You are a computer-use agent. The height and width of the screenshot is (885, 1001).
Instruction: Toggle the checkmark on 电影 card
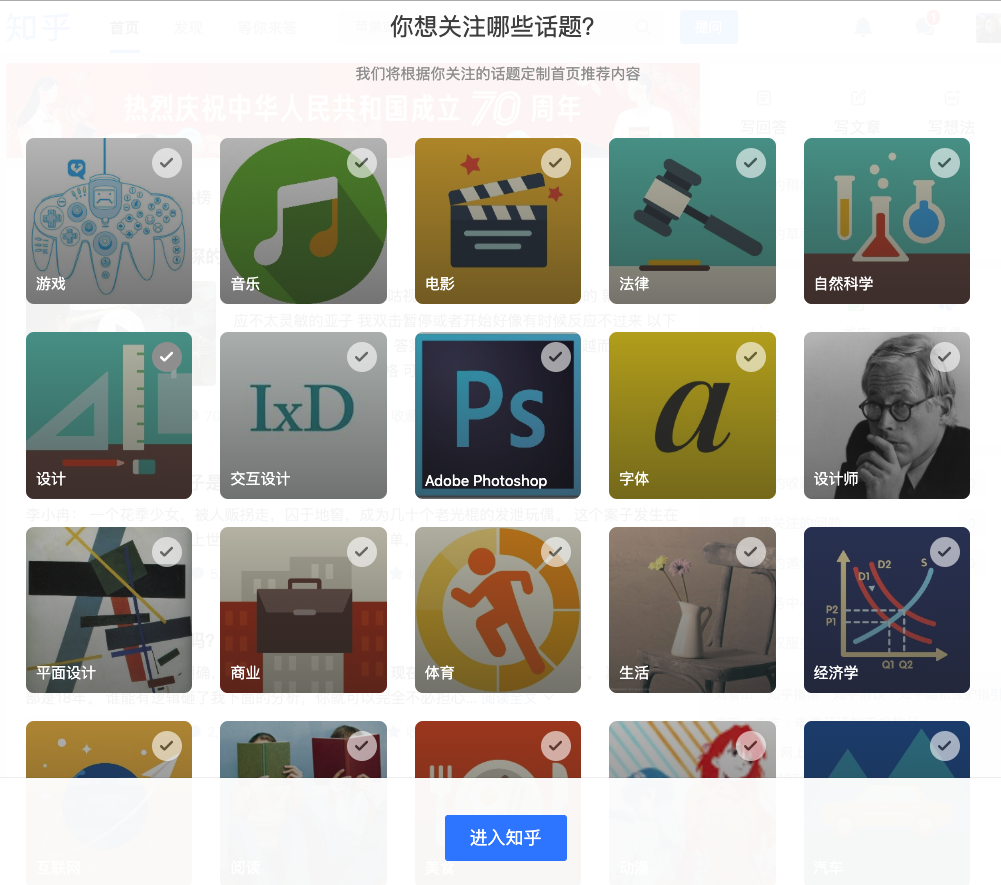coord(556,163)
